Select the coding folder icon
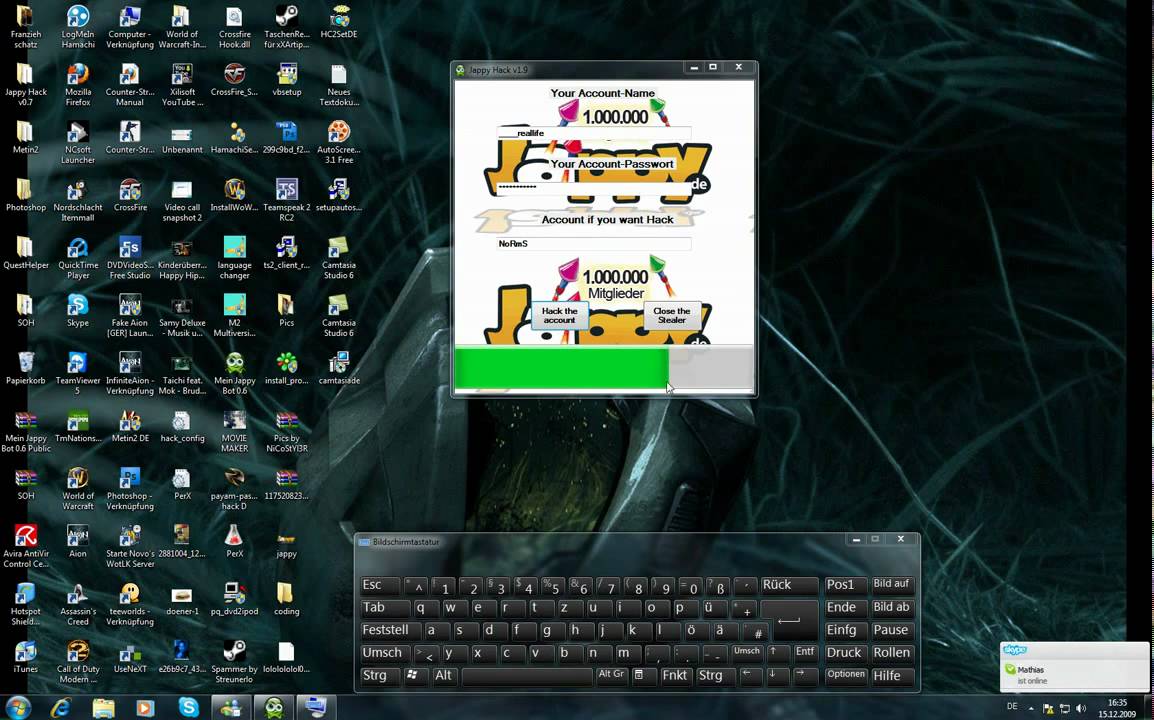Viewport: 1154px width, 720px height. 286,599
